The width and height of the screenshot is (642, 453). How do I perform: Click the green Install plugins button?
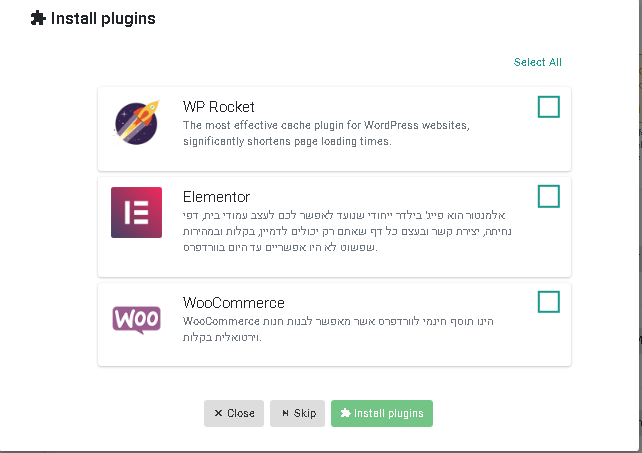[x=382, y=413]
